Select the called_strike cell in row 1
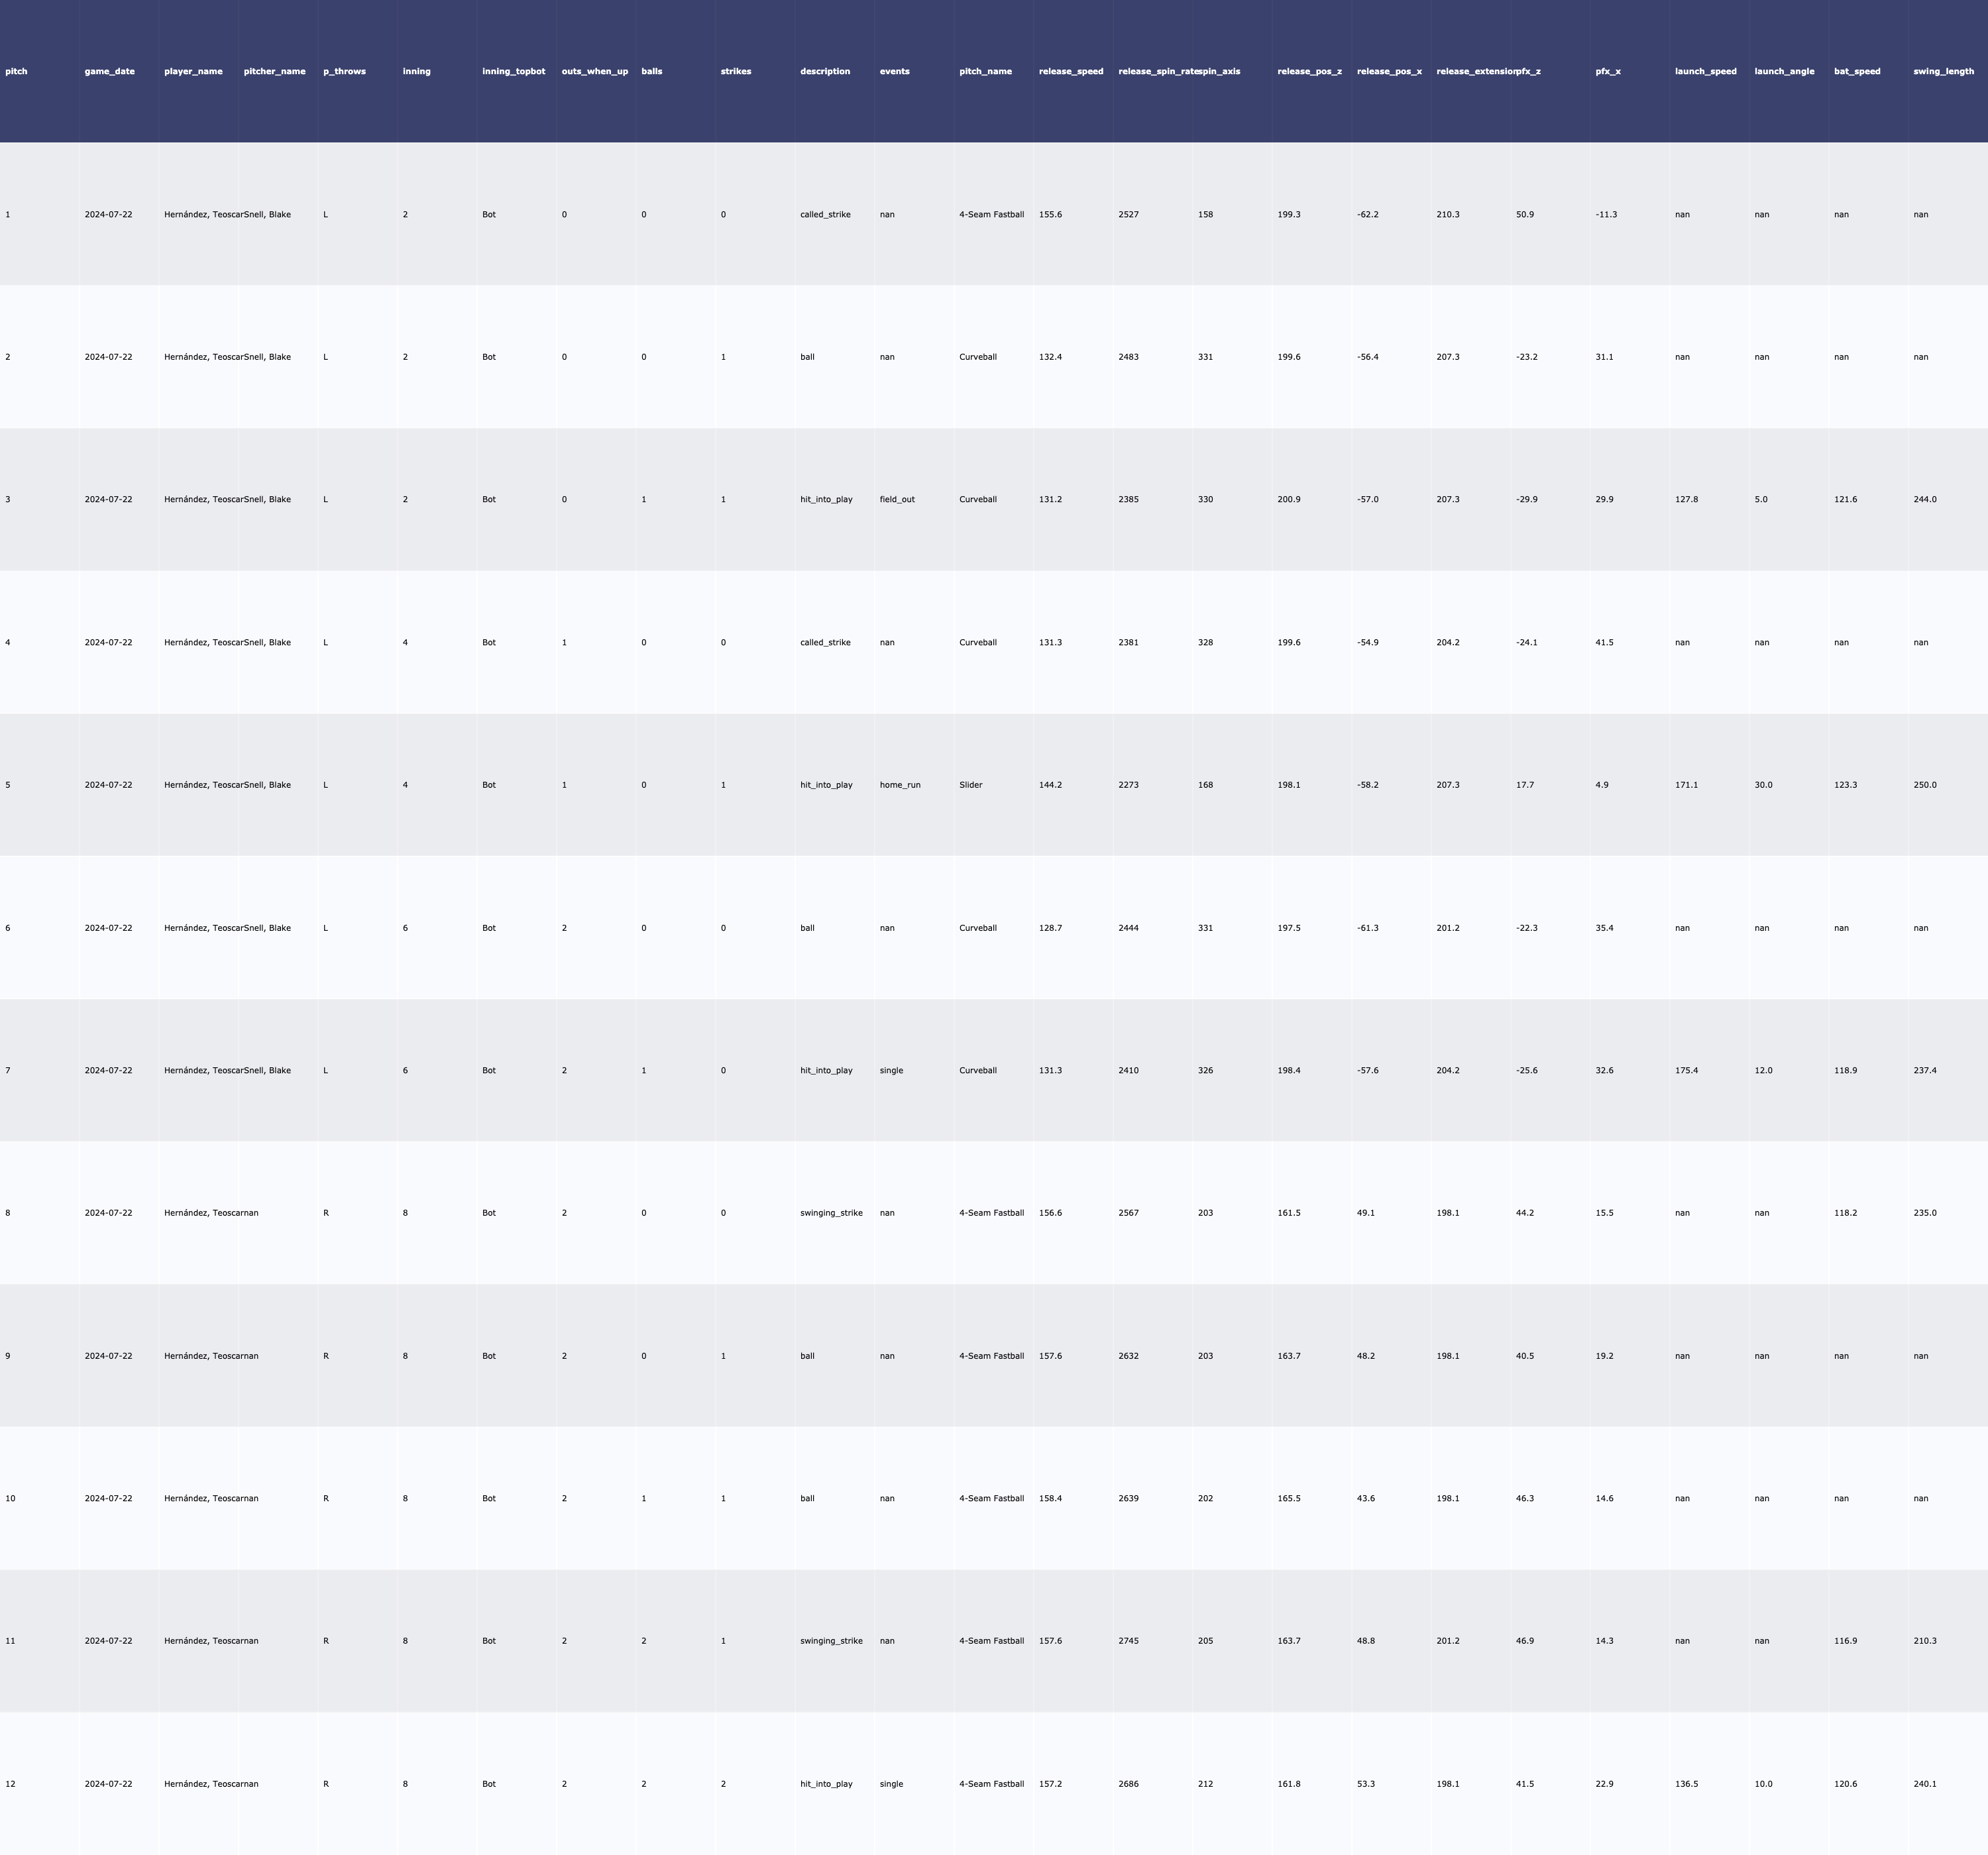 [x=825, y=215]
